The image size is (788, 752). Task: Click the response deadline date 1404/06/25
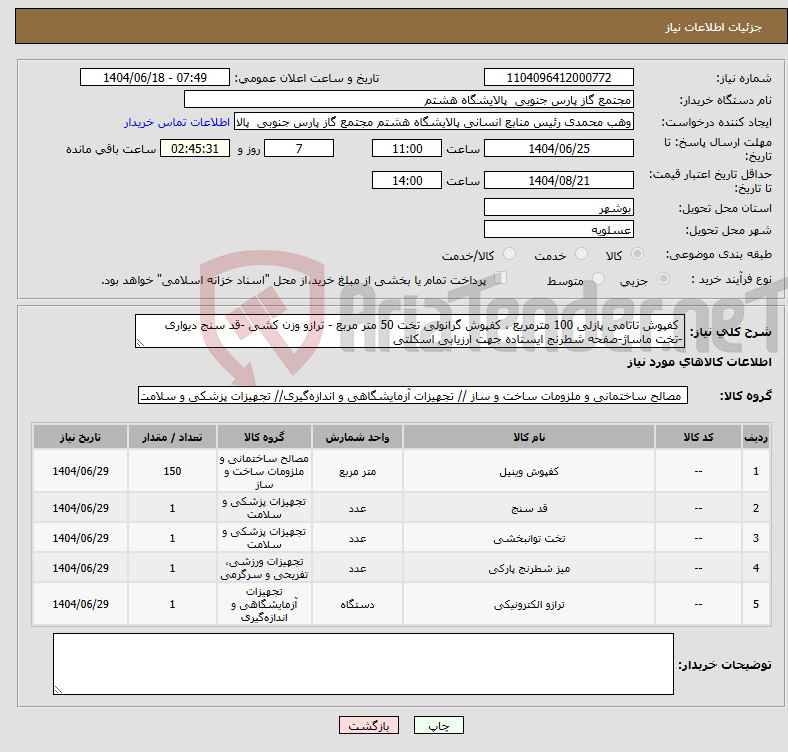coord(558,148)
